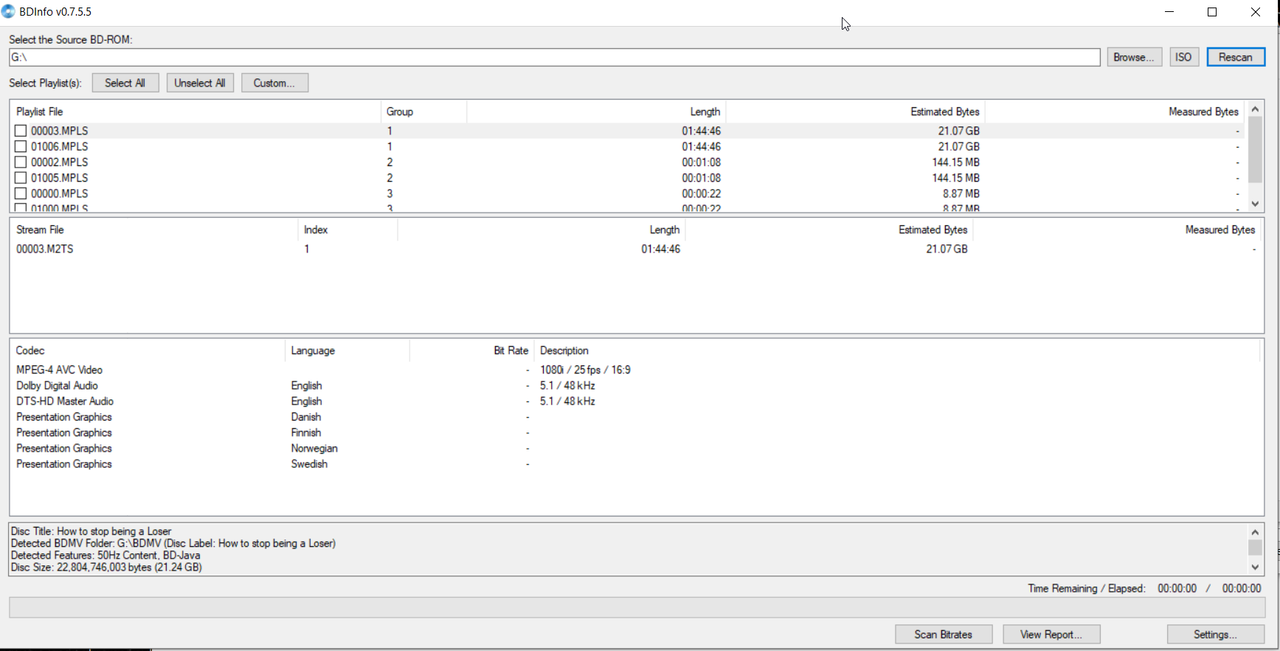This screenshot has width=1280, height=651.
Task: Sort playlists by the Playlist File column
Action: [x=195, y=112]
